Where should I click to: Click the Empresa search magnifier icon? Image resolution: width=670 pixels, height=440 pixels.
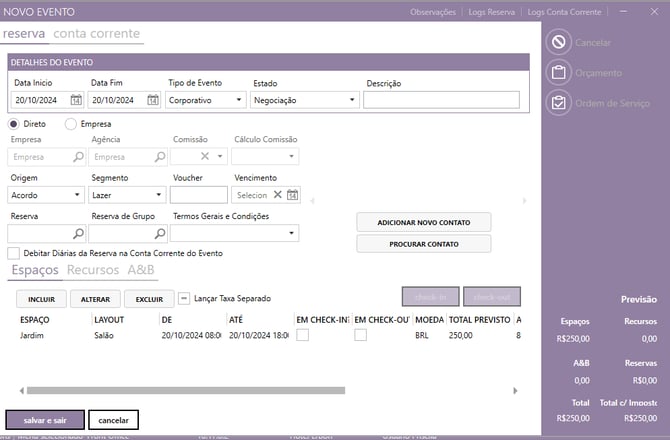[78, 157]
